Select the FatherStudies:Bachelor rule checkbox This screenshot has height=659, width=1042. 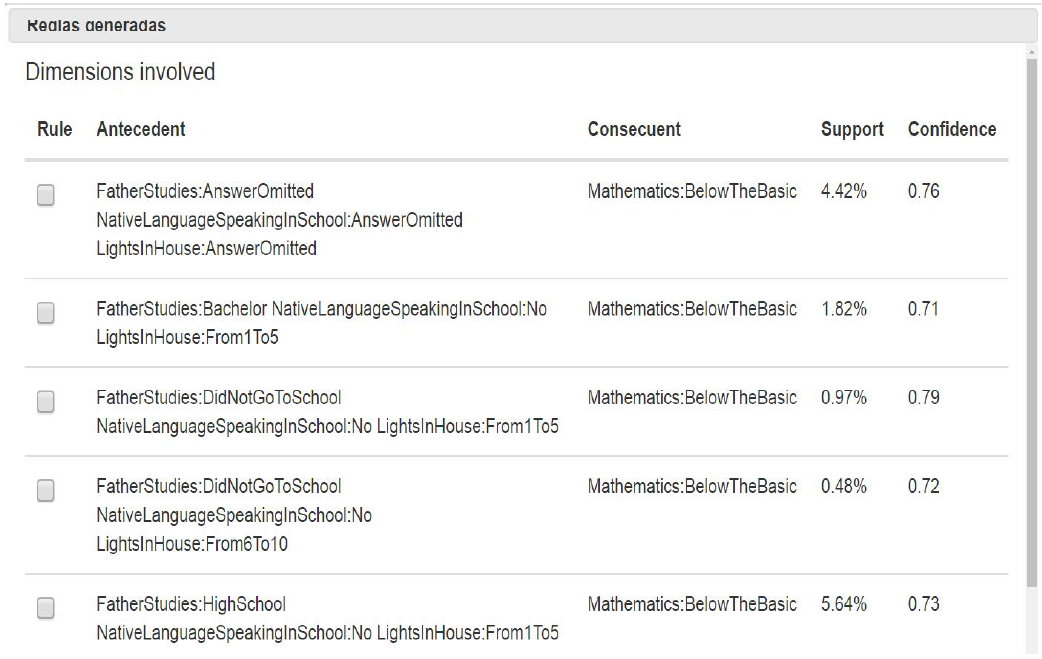tap(45, 314)
